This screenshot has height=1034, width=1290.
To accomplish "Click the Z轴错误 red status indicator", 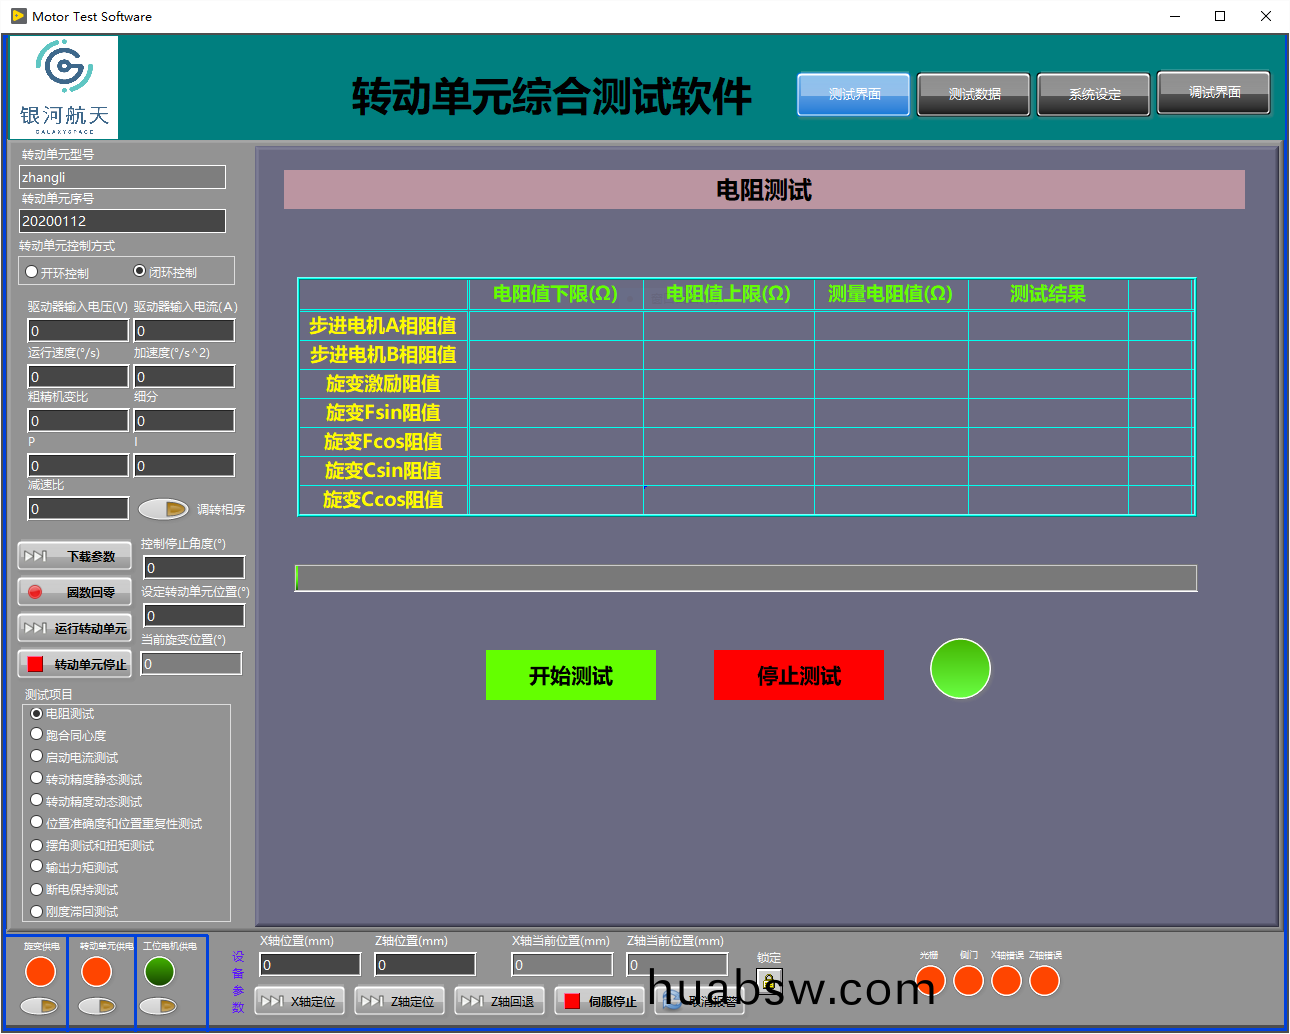I will pyautogui.click(x=1044, y=981).
